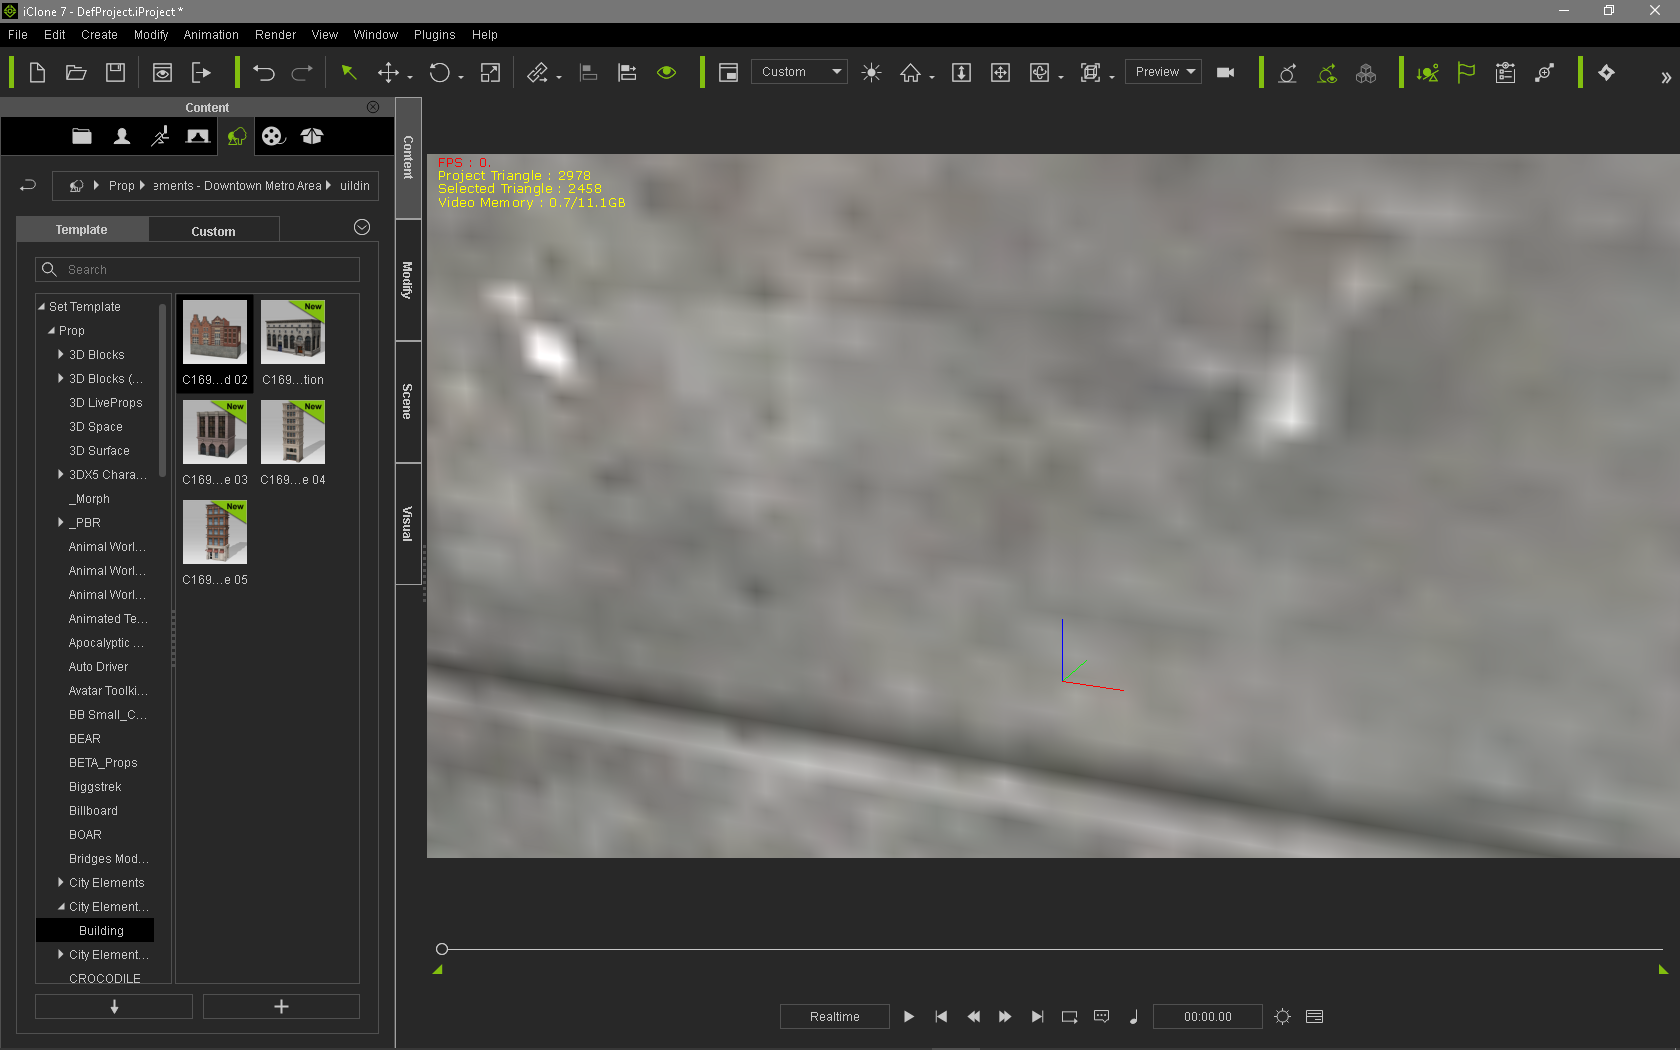1680x1050 pixels.
Task: Toggle loop playback
Action: coord(1069,1017)
